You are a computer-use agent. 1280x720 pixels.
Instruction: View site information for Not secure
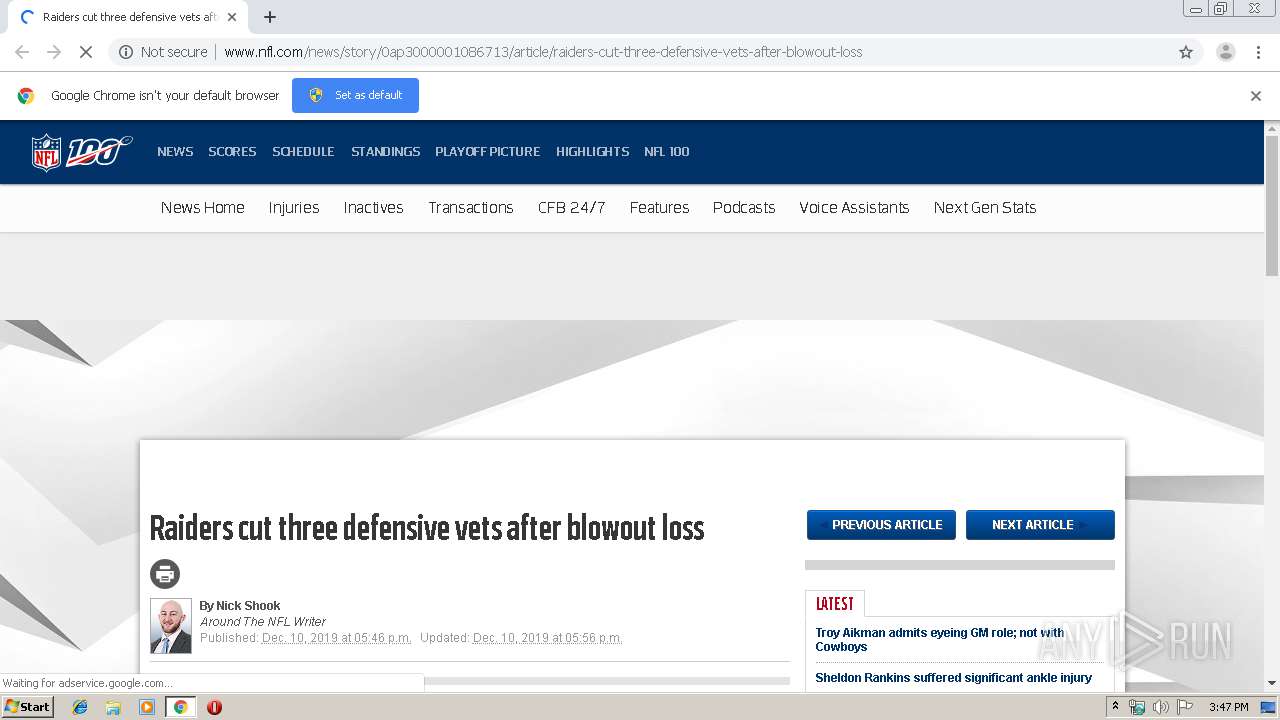(x=163, y=52)
